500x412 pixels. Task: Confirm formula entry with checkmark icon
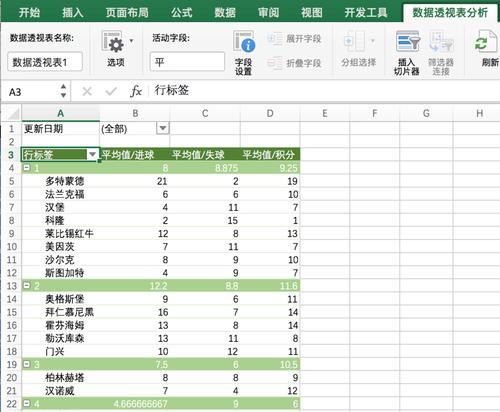click(111, 91)
